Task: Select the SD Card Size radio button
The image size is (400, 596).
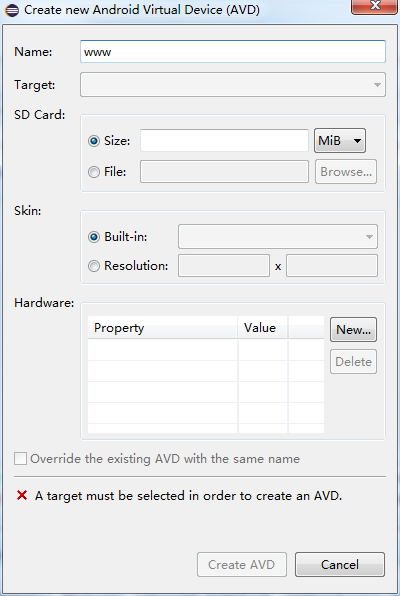Action: coord(94,141)
